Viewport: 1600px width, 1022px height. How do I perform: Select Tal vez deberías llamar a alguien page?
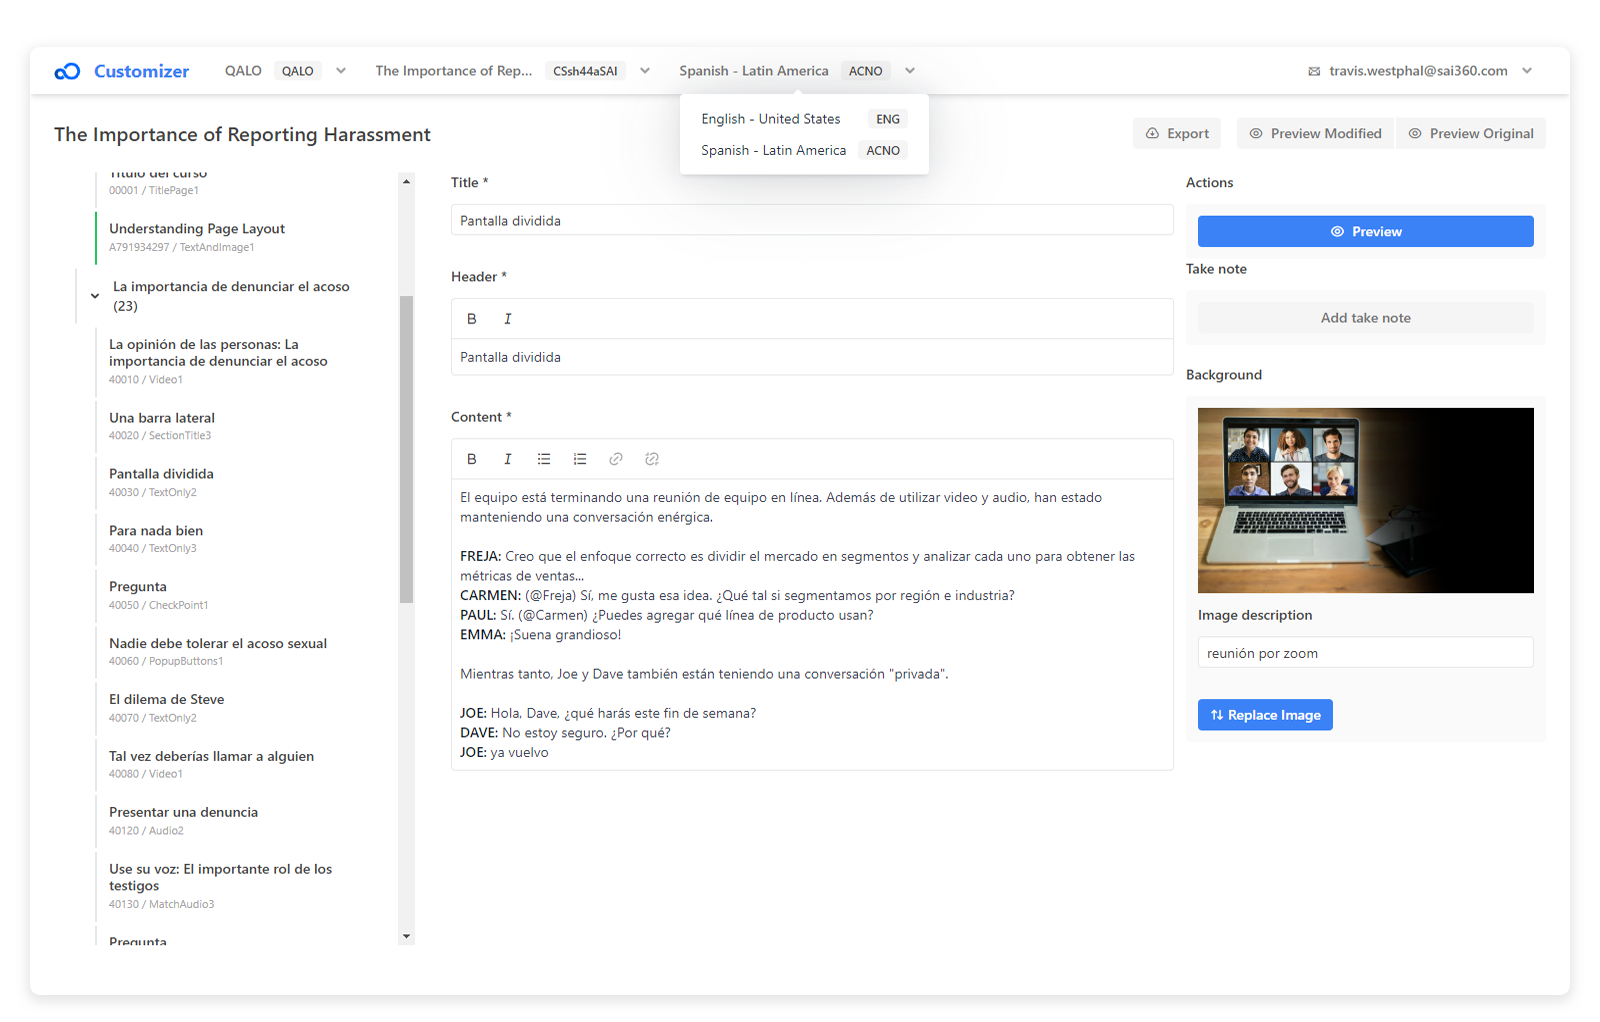coord(240,765)
